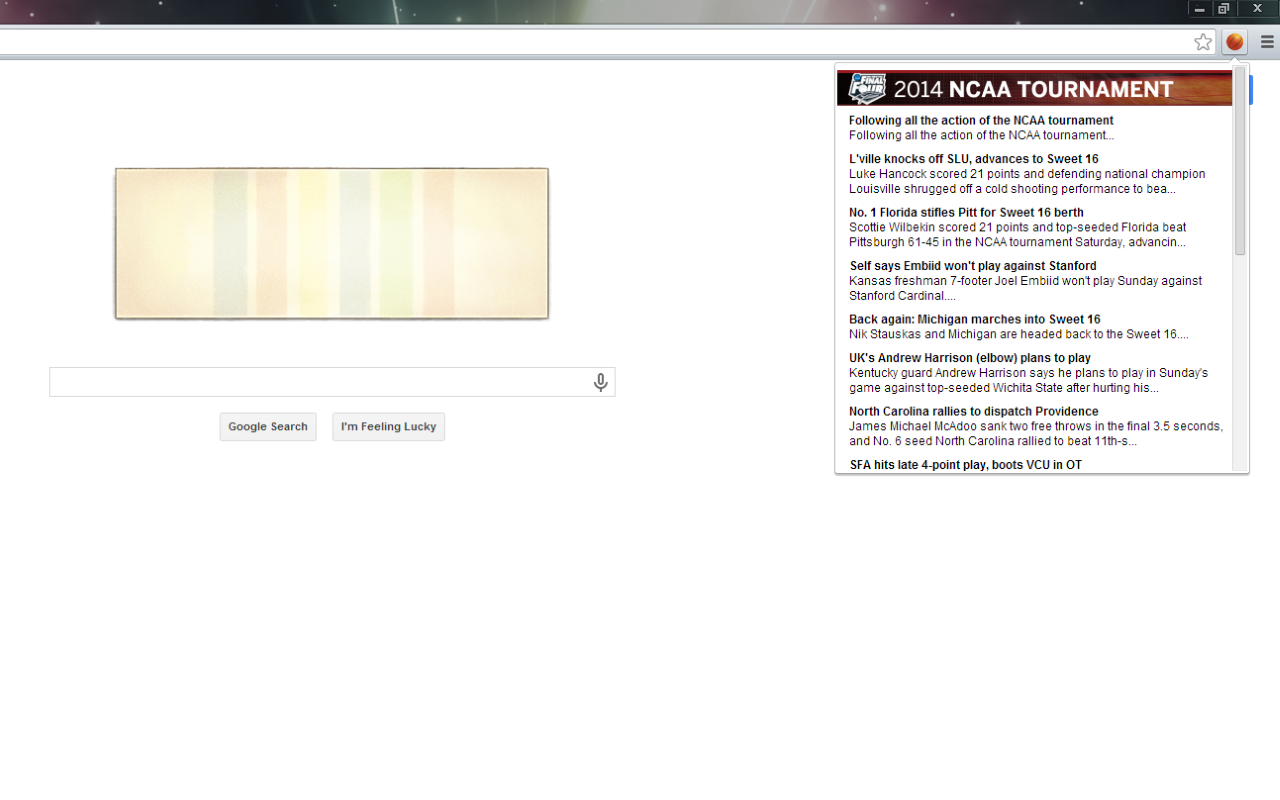The width and height of the screenshot is (1280, 800).
Task: Open headline 'L'ville knocks off SLU, advances to Sweet 16'
Action: (974, 159)
